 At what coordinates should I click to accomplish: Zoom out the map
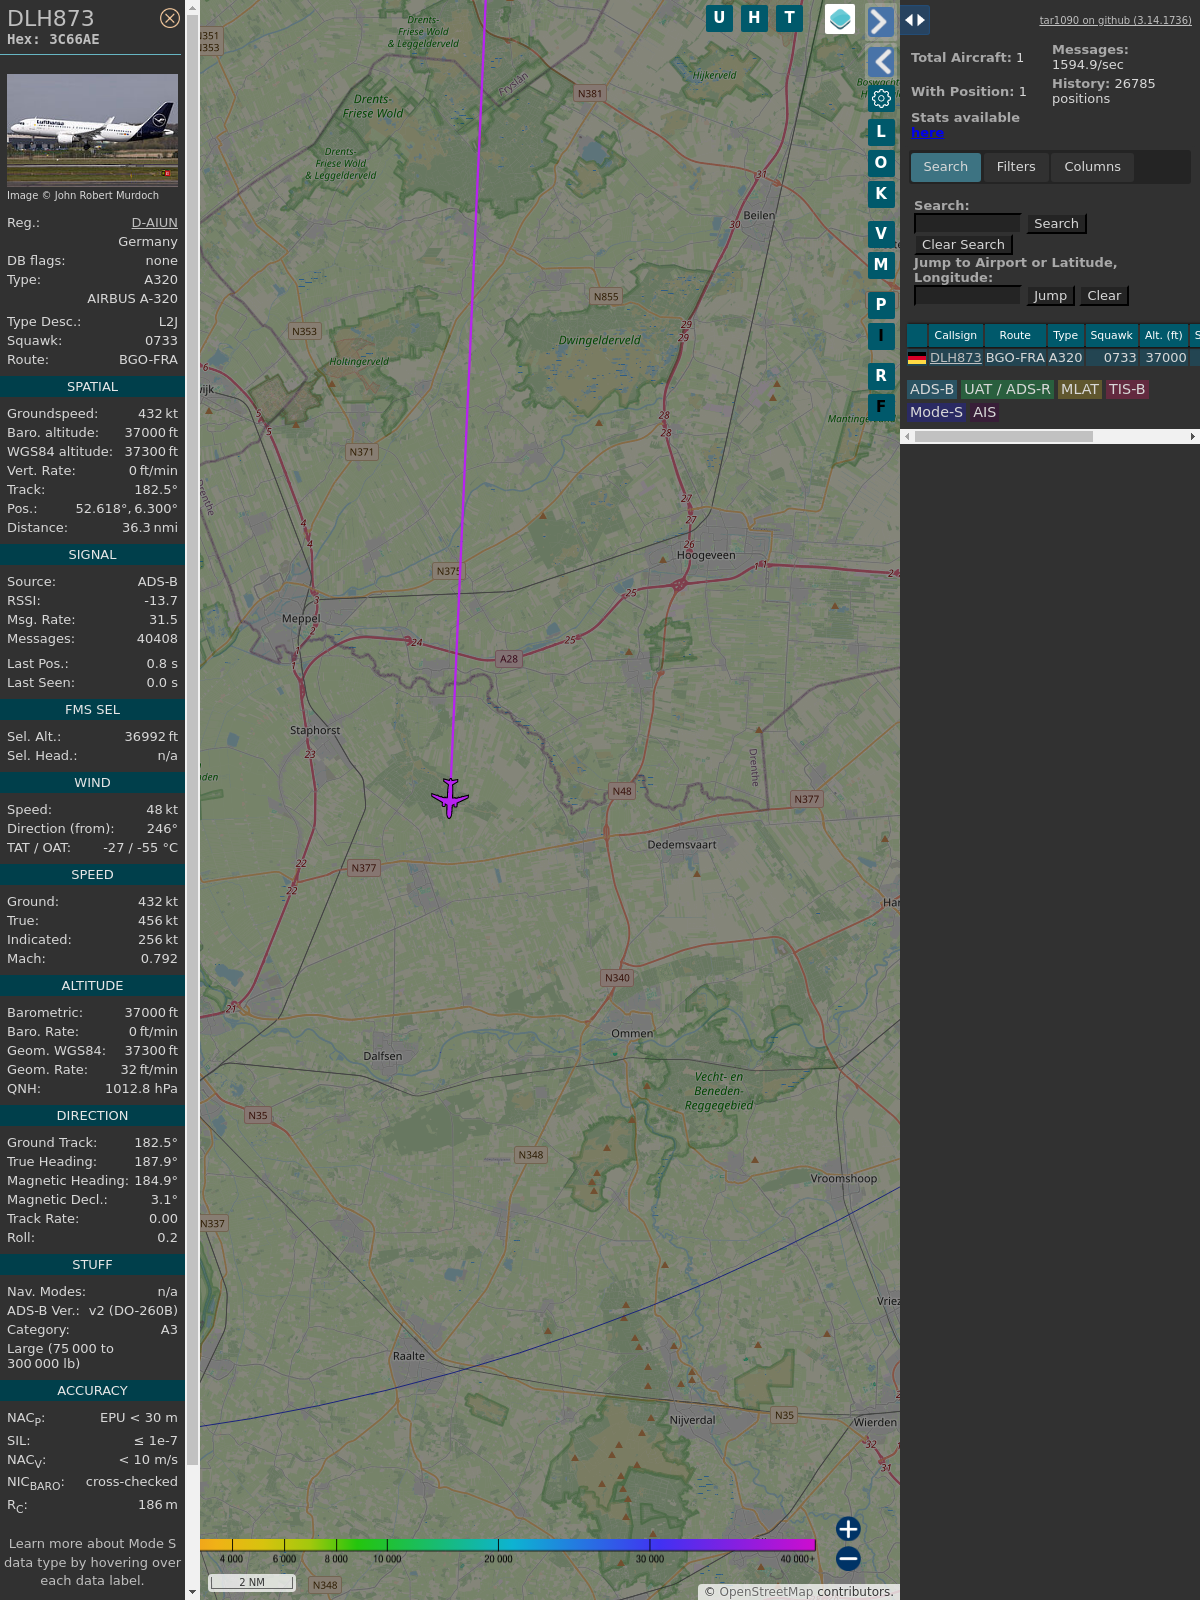[848, 1559]
